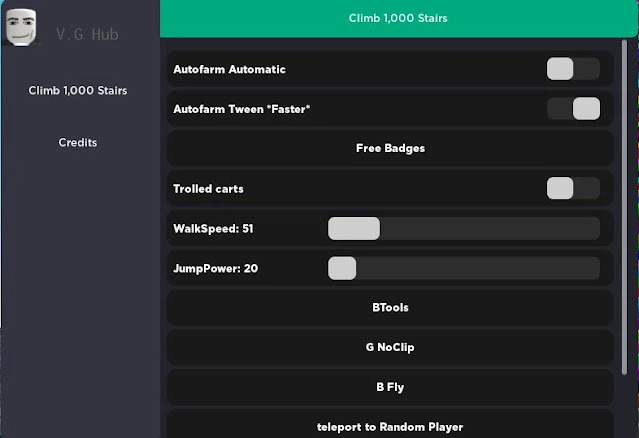
Task: Click the WalkSpeed slider handle
Action: pyautogui.click(x=354, y=229)
